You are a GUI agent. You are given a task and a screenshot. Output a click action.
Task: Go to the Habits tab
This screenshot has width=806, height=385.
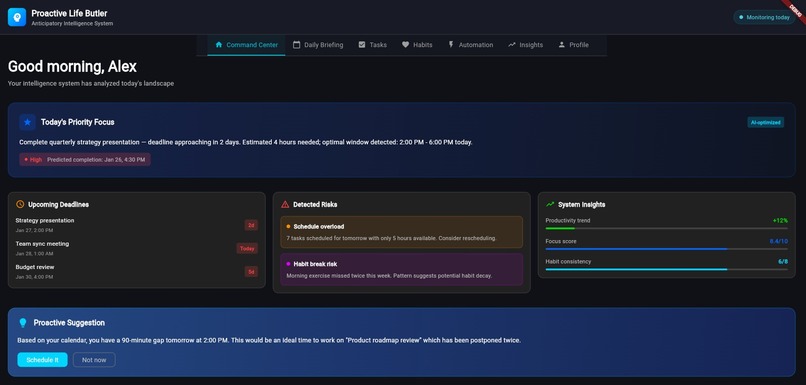point(417,45)
